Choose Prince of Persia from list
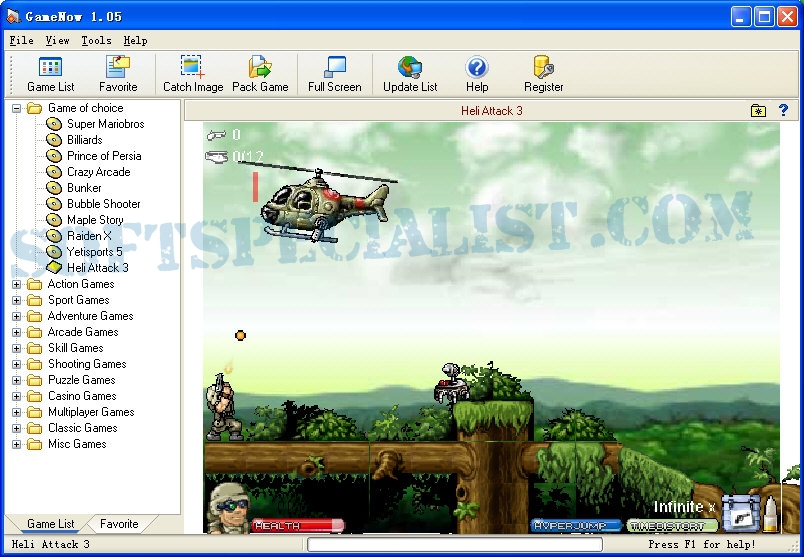 tap(104, 156)
